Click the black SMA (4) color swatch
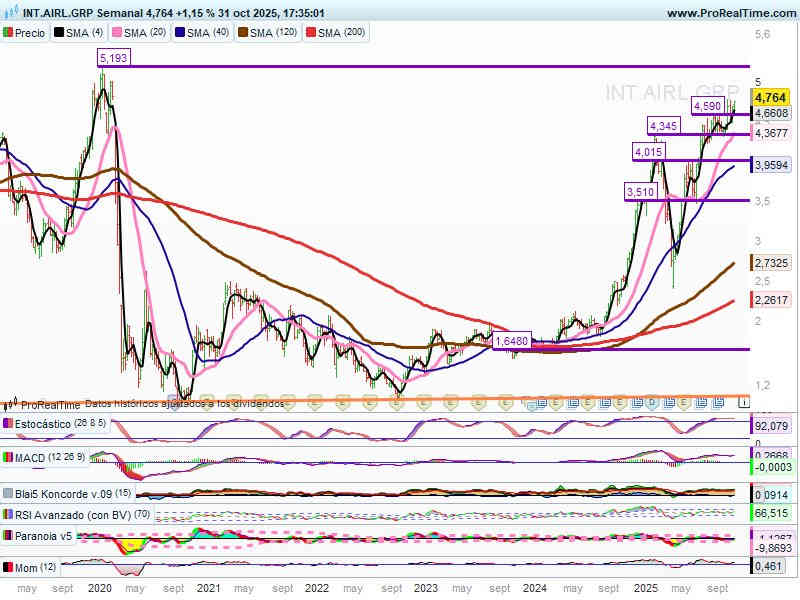 pyautogui.click(x=58, y=33)
